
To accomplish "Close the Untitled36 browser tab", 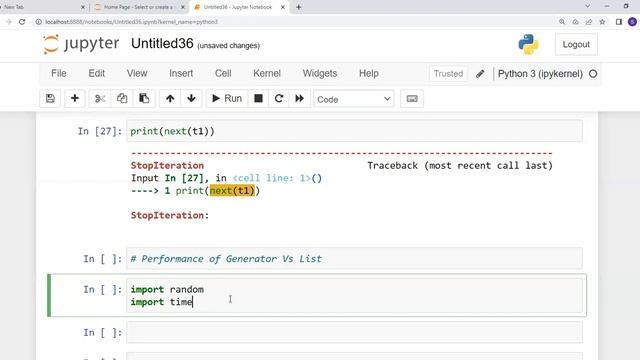I will pyautogui.click(x=282, y=7).
